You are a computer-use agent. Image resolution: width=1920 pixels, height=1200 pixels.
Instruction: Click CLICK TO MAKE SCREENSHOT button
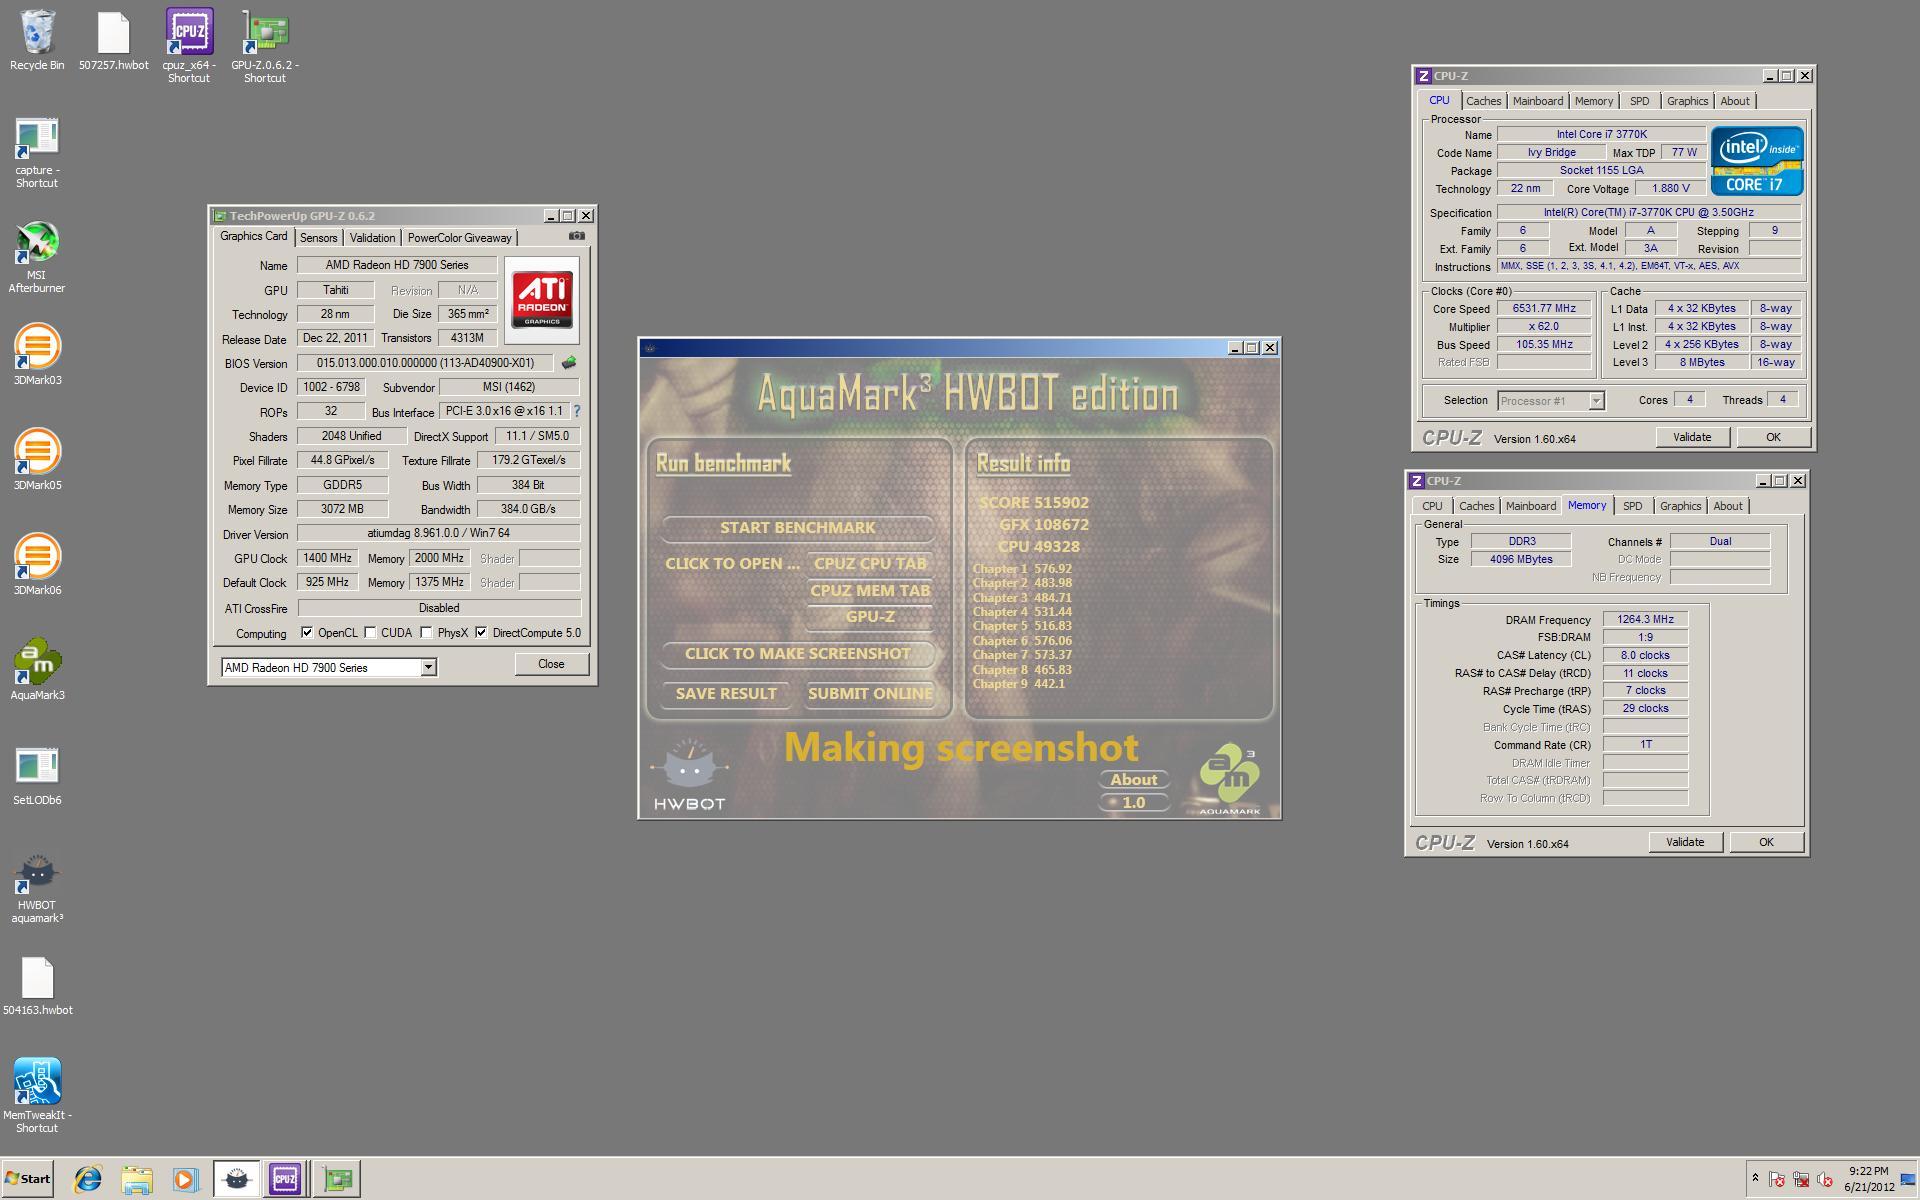pos(797,654)
